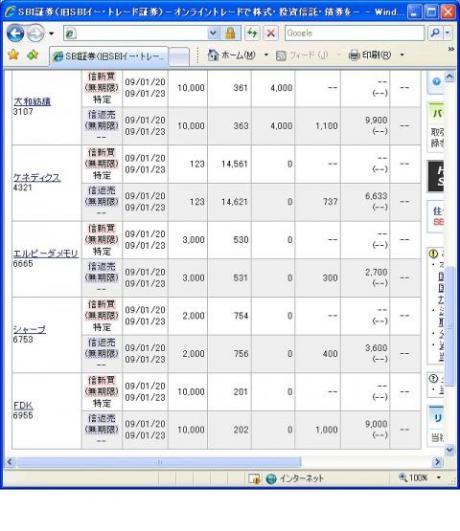Run search with the magnifier icon
The width and height of the screenshot is (460, 531).
435,33
